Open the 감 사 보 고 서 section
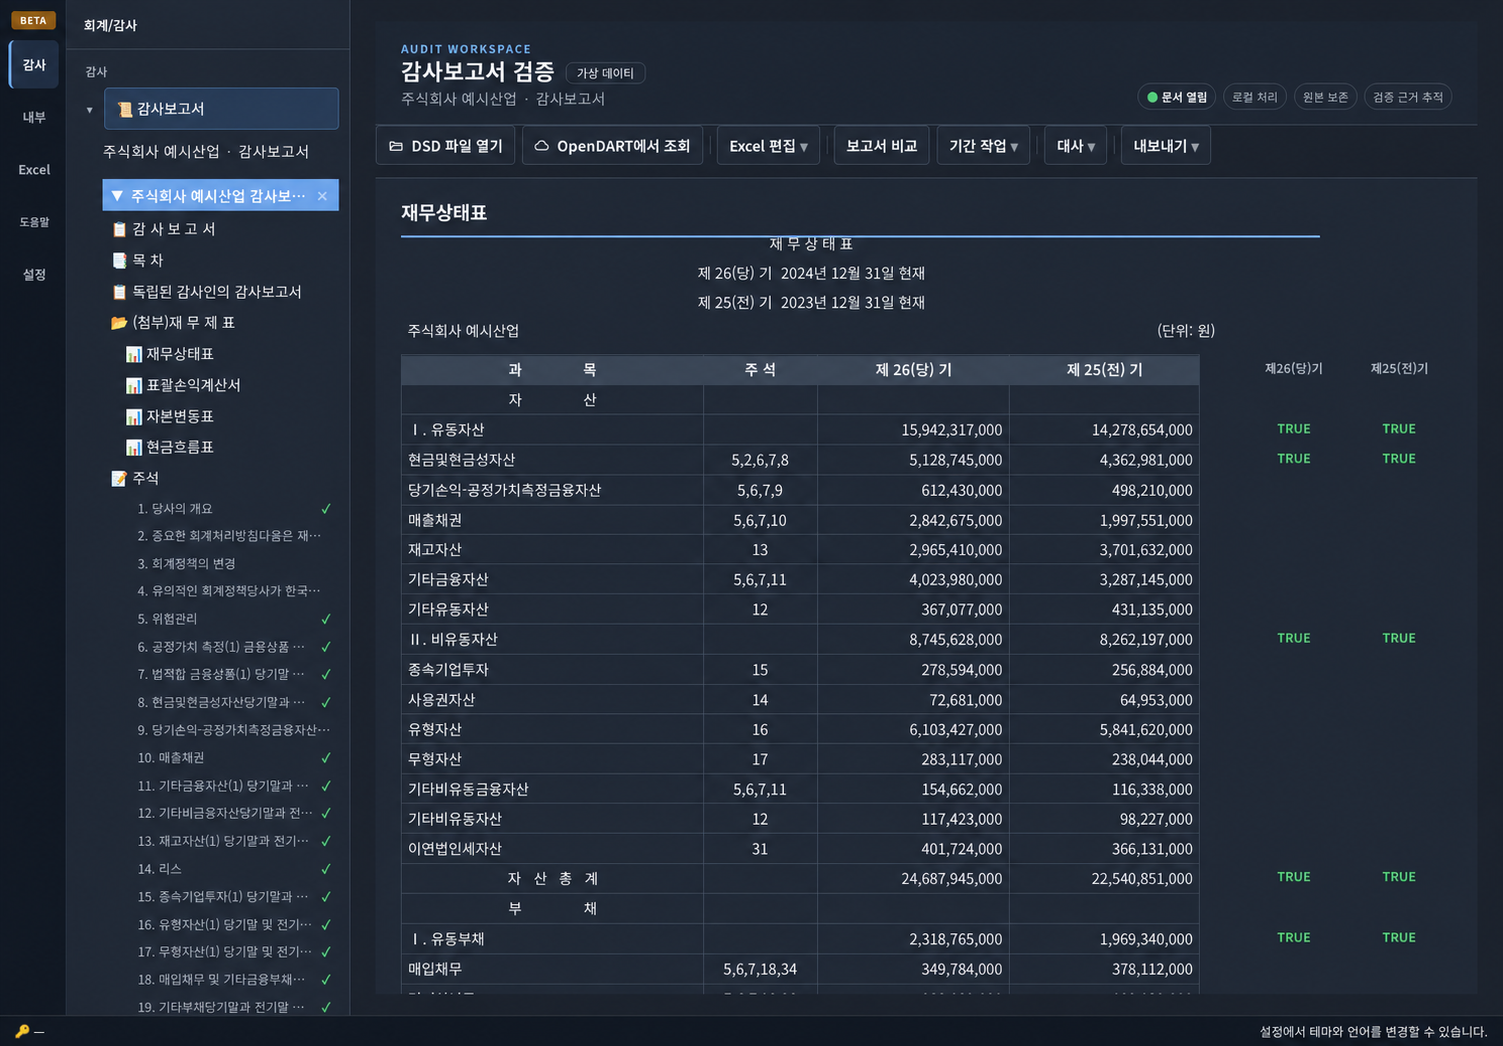 coord(173,229)
